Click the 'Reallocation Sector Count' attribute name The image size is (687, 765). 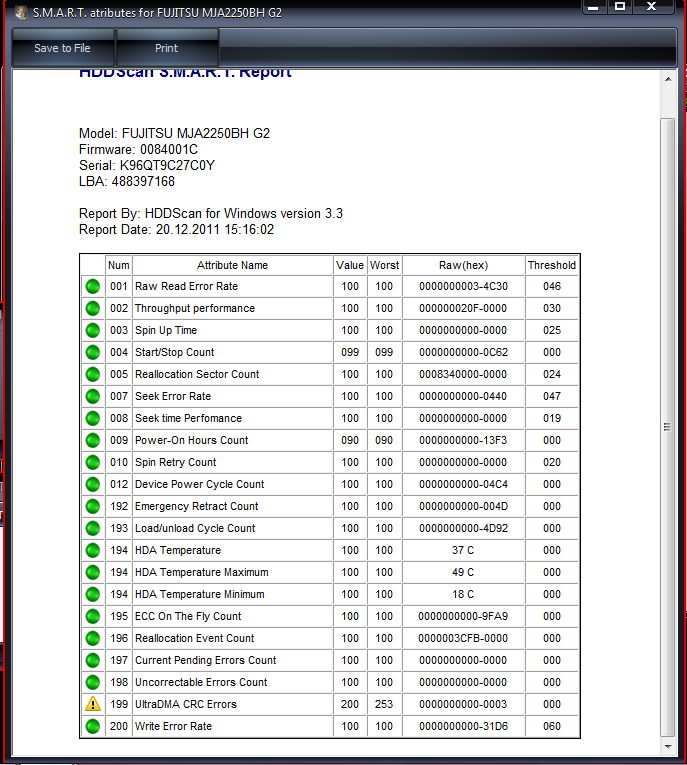coord(197,374)
